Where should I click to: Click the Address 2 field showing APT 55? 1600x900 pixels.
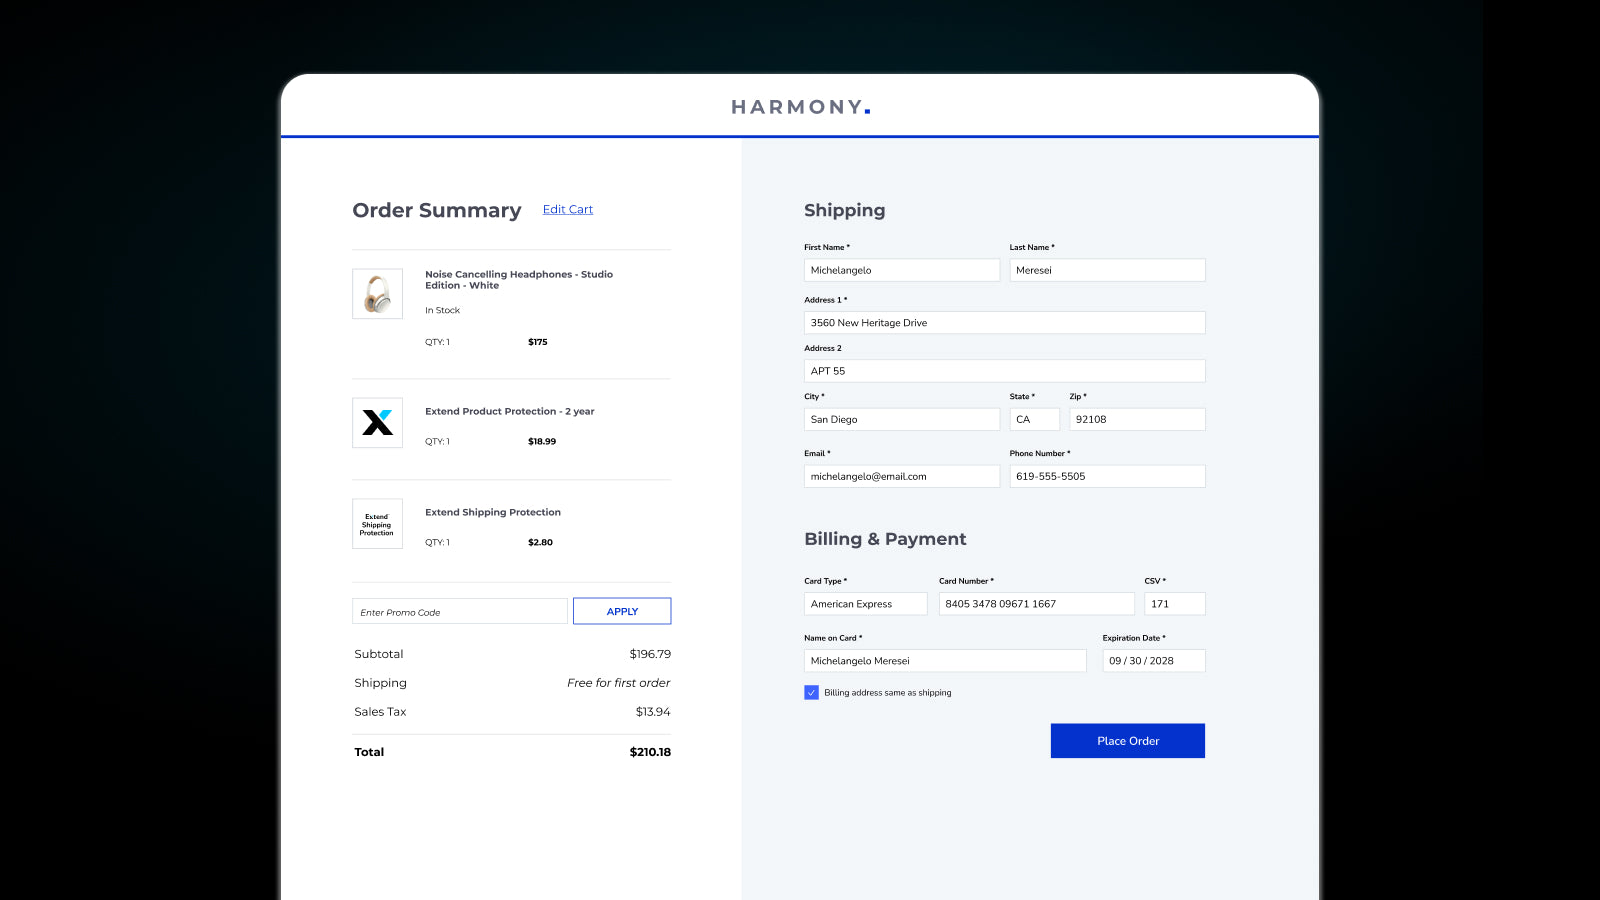click(1004, 370)
